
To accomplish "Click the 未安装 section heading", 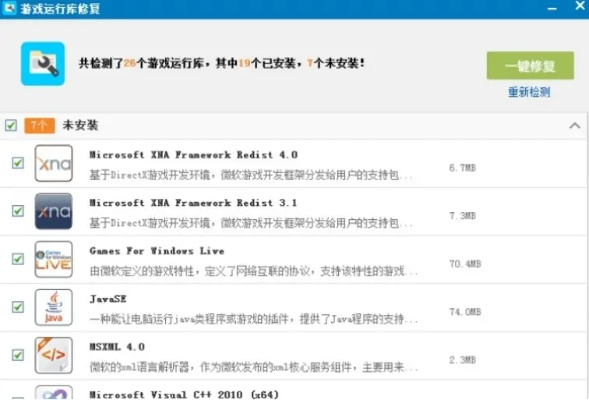I will [80, 125].
